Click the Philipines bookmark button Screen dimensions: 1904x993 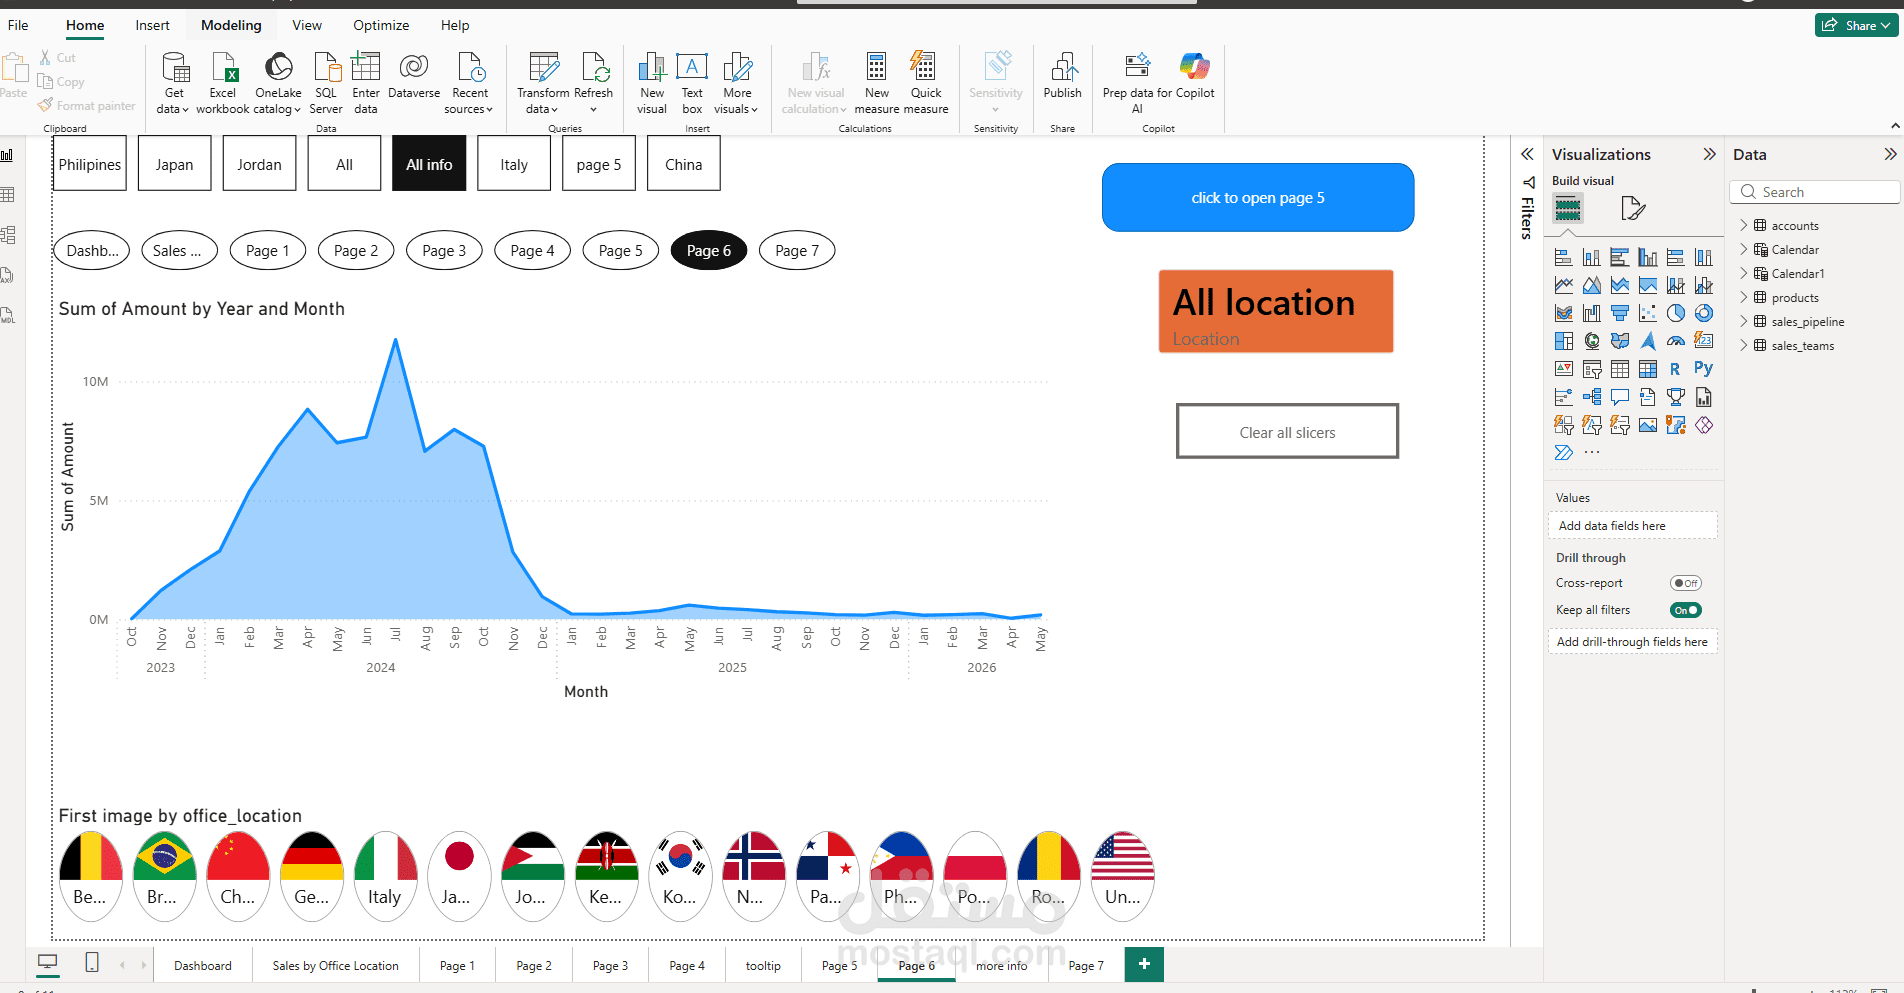pos(90,164)
